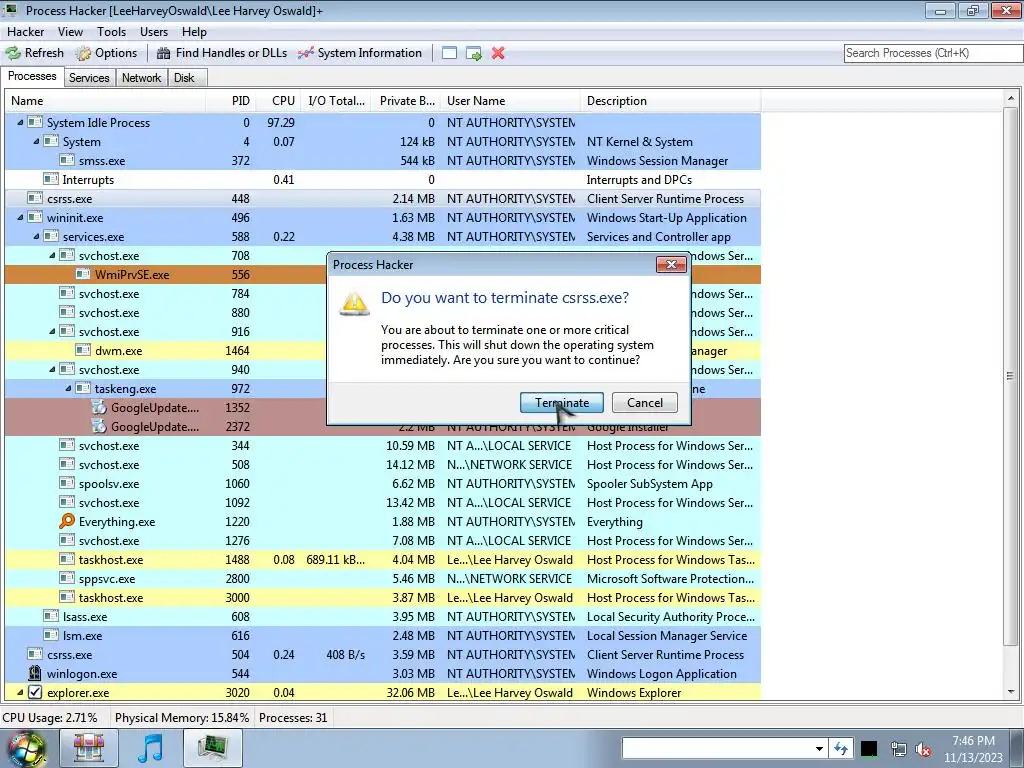Click the black square tray icon

pyautogui.click(x=869, y=749)
